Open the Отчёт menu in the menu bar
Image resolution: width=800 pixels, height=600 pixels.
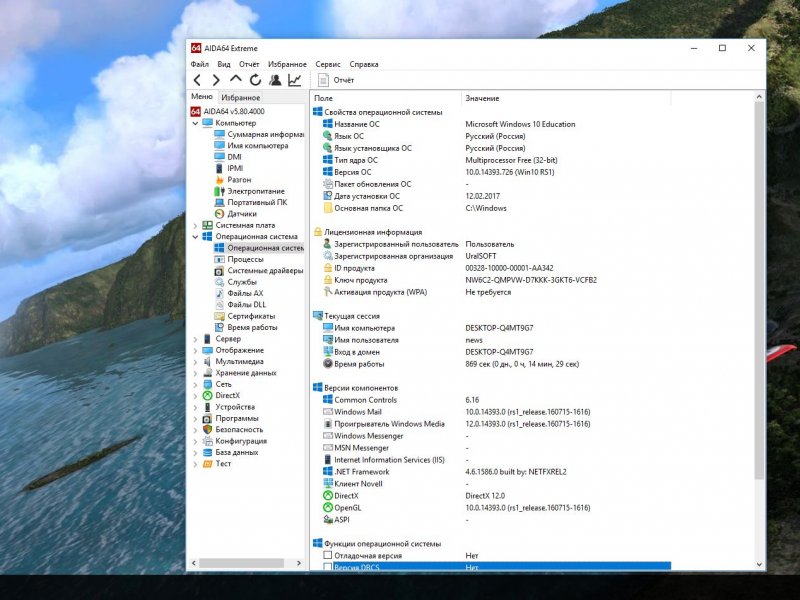coord(249,64)
